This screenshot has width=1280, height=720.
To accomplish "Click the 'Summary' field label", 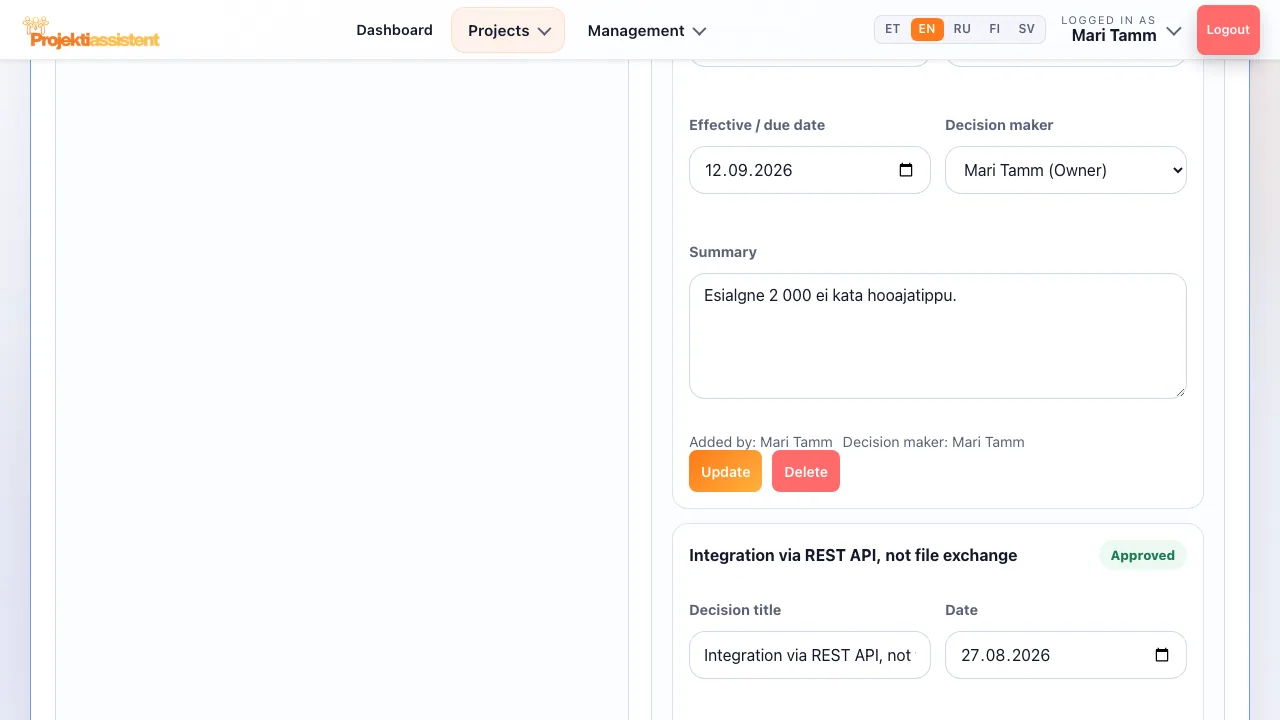I will pos(723,252).
